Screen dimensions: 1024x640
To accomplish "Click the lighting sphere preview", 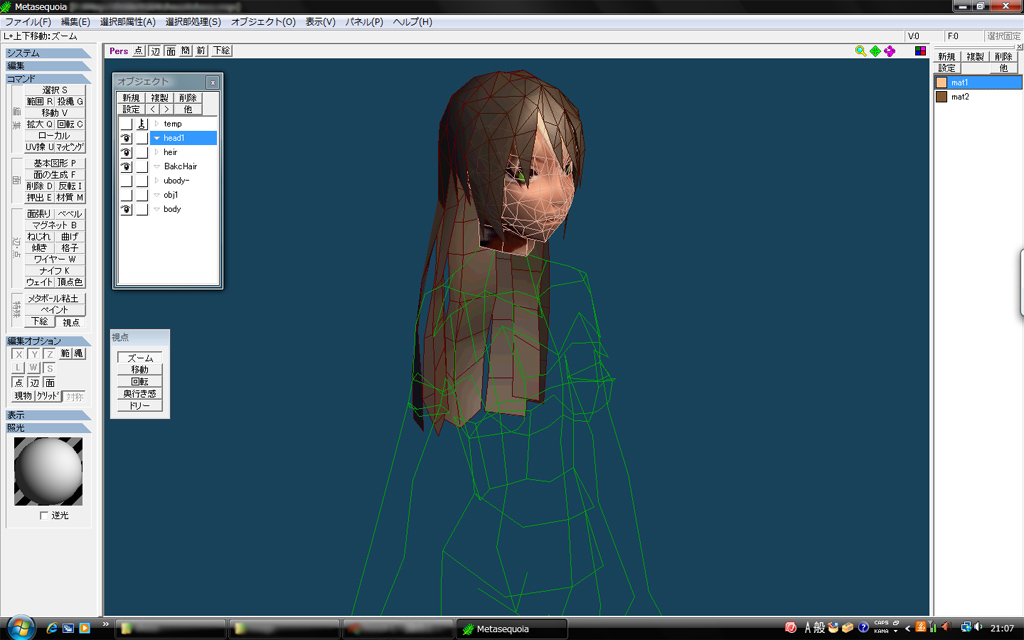I will tap(48, 471).
